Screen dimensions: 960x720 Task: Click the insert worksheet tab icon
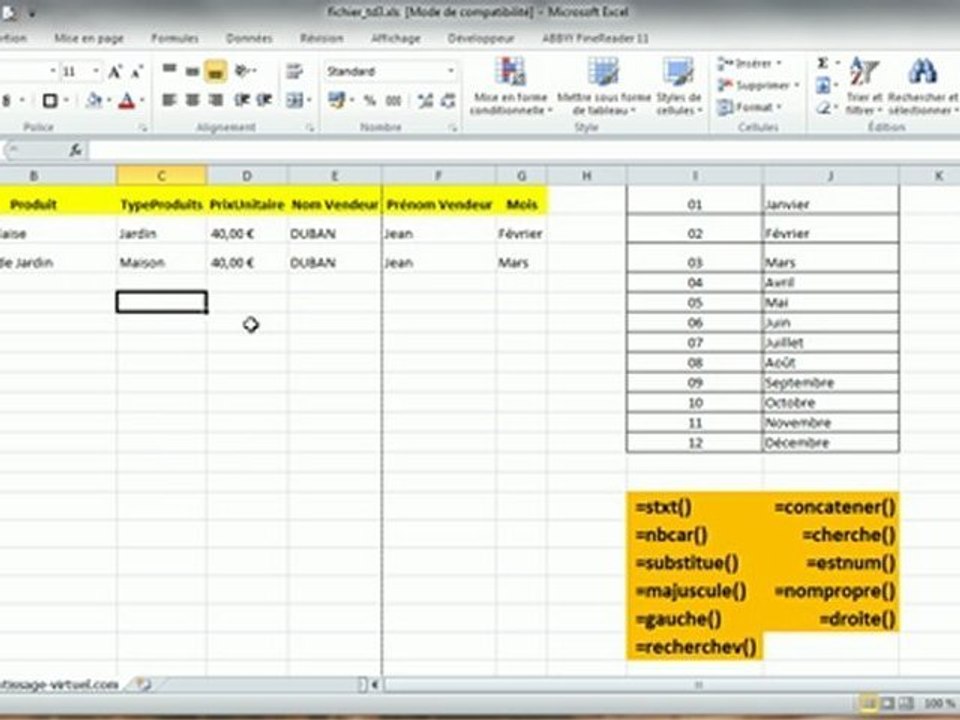pos(143,684)
